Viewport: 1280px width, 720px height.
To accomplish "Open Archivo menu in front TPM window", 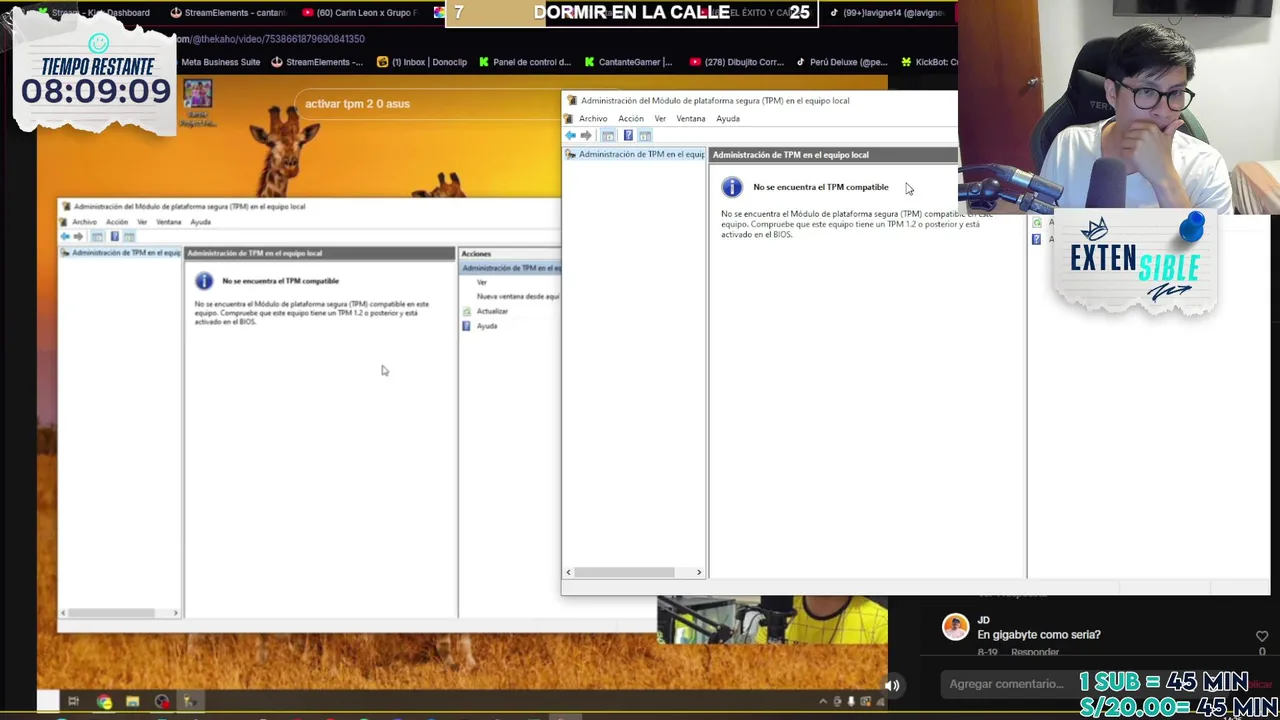I will pos(593,119).
